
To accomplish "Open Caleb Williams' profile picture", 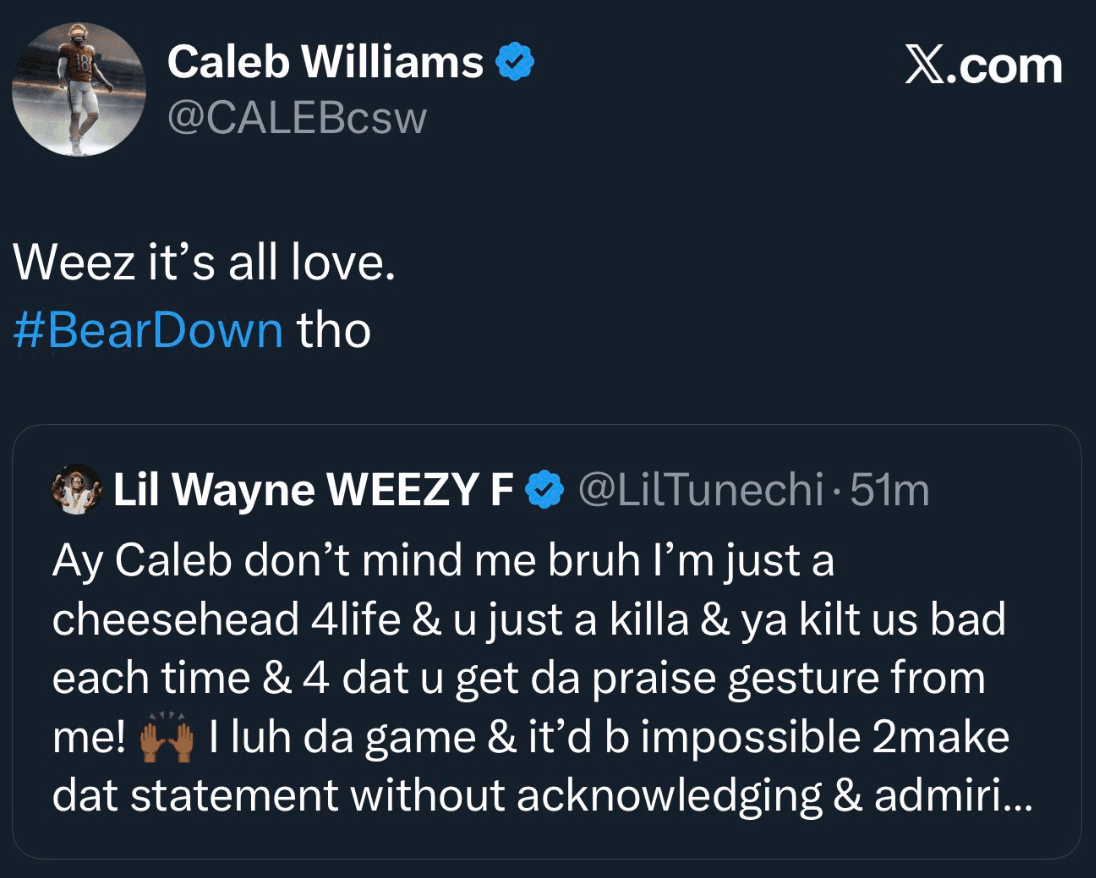I will pos(78,90).
